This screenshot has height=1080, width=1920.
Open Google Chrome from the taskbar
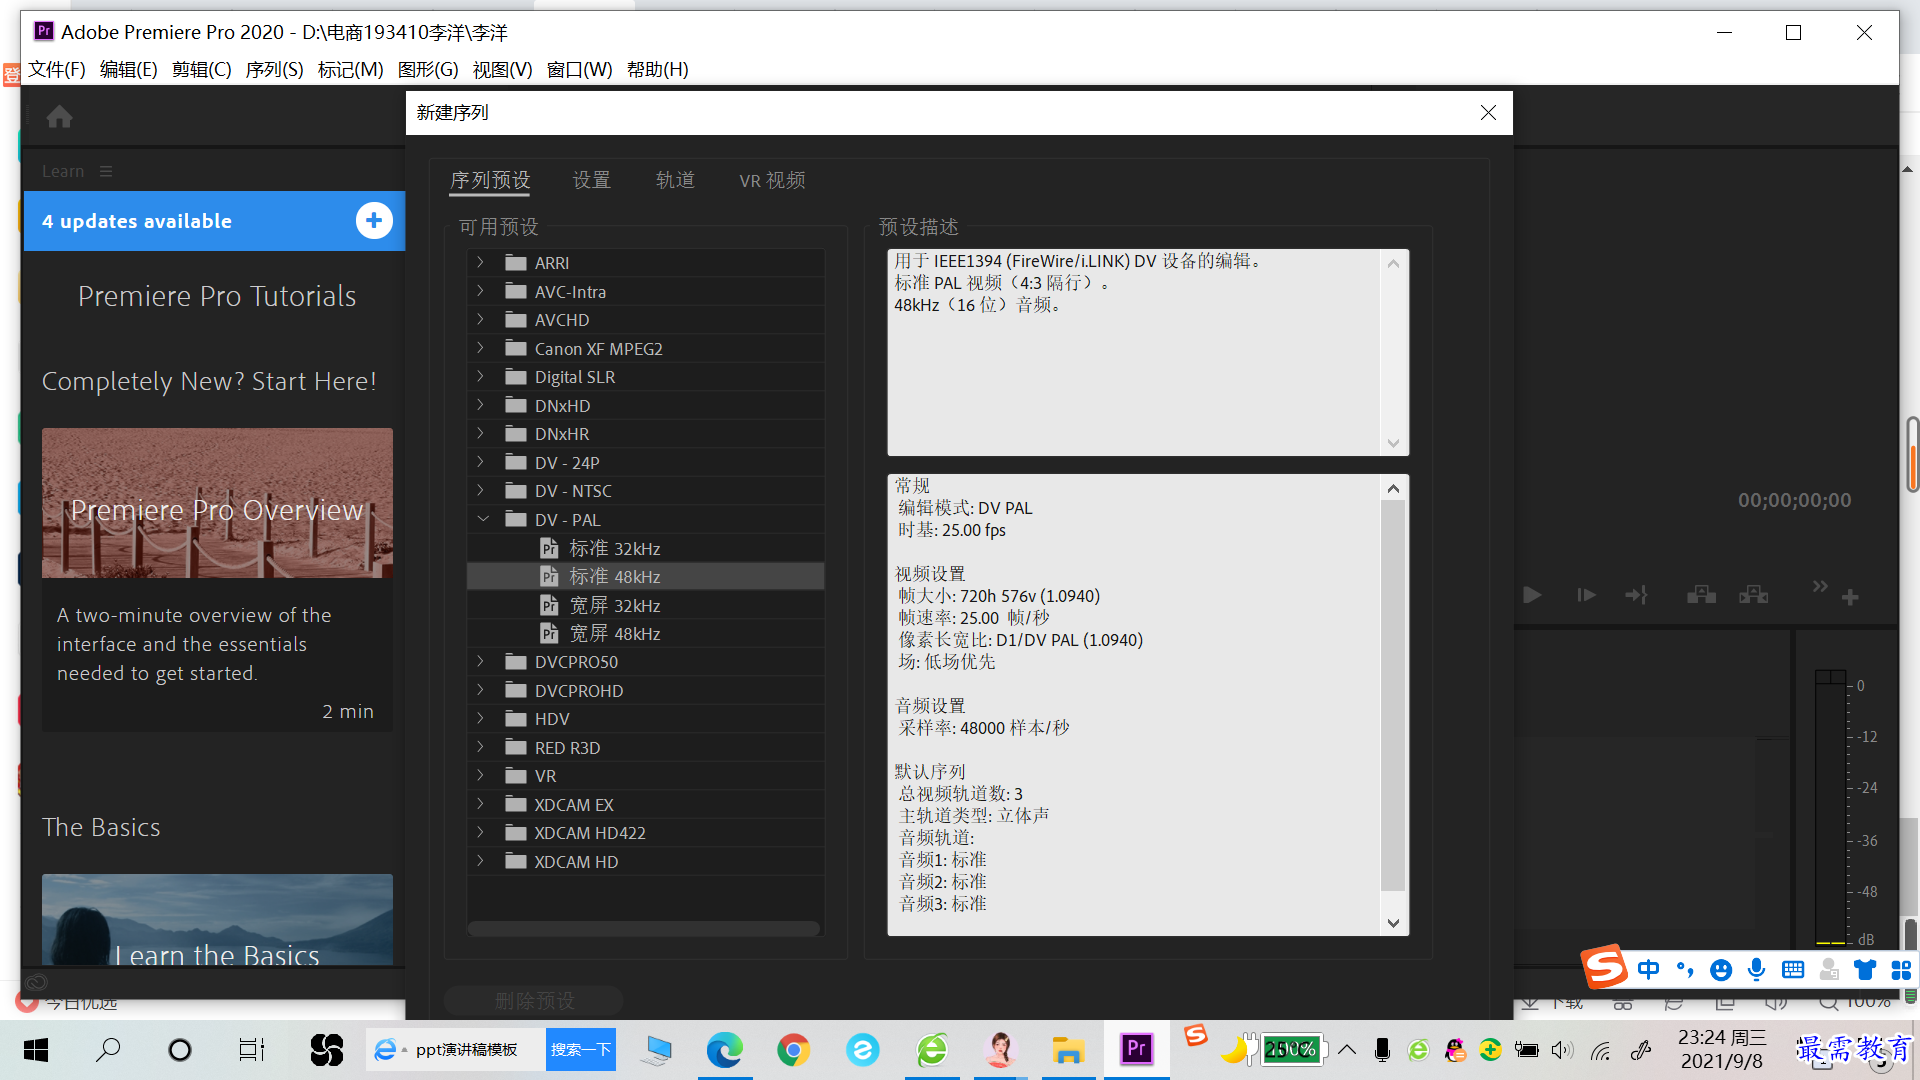pos(793,1050)
